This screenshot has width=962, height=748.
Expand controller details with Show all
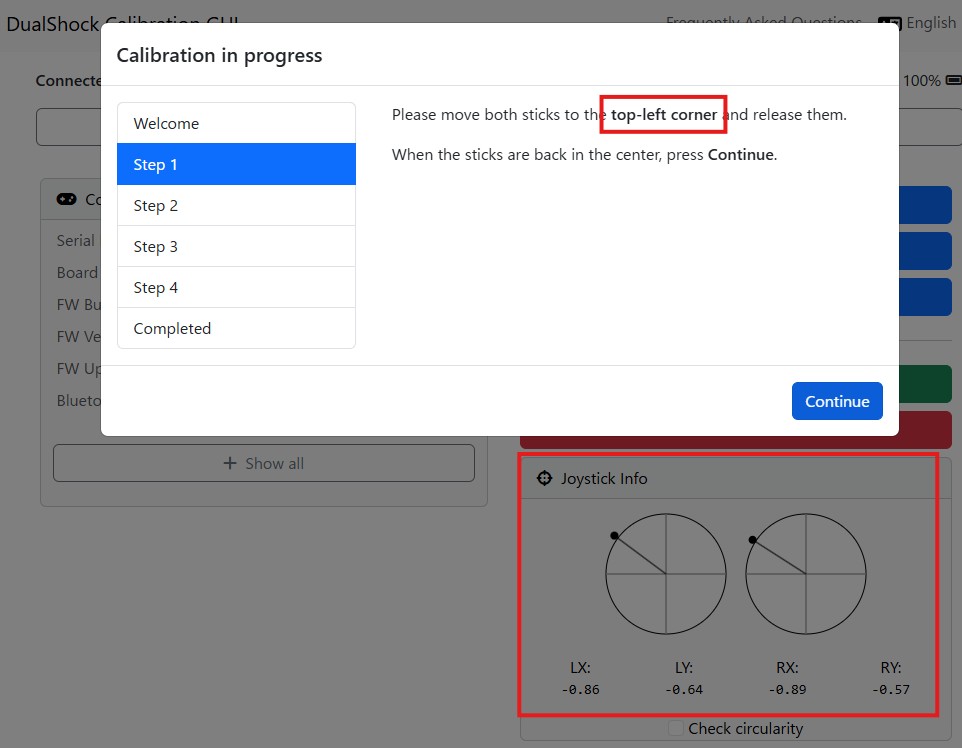click(264, 464)
